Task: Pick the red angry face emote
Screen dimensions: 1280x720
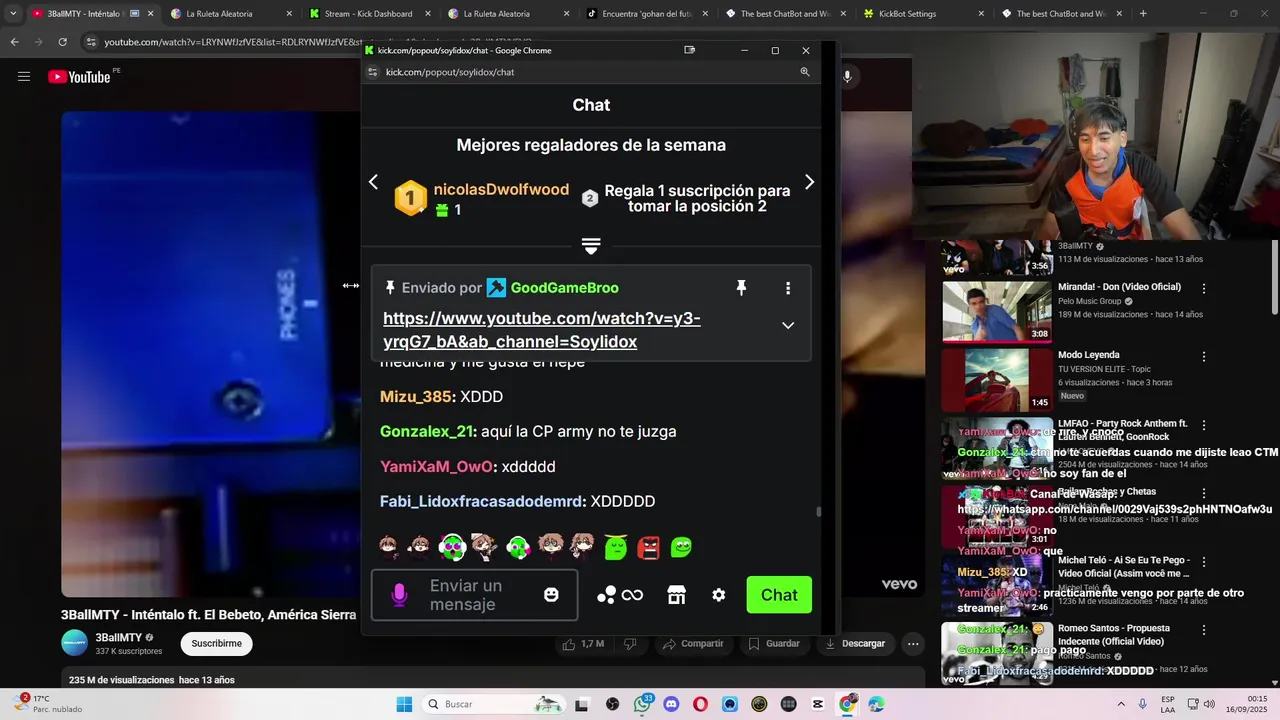Action: pos(649,547)
